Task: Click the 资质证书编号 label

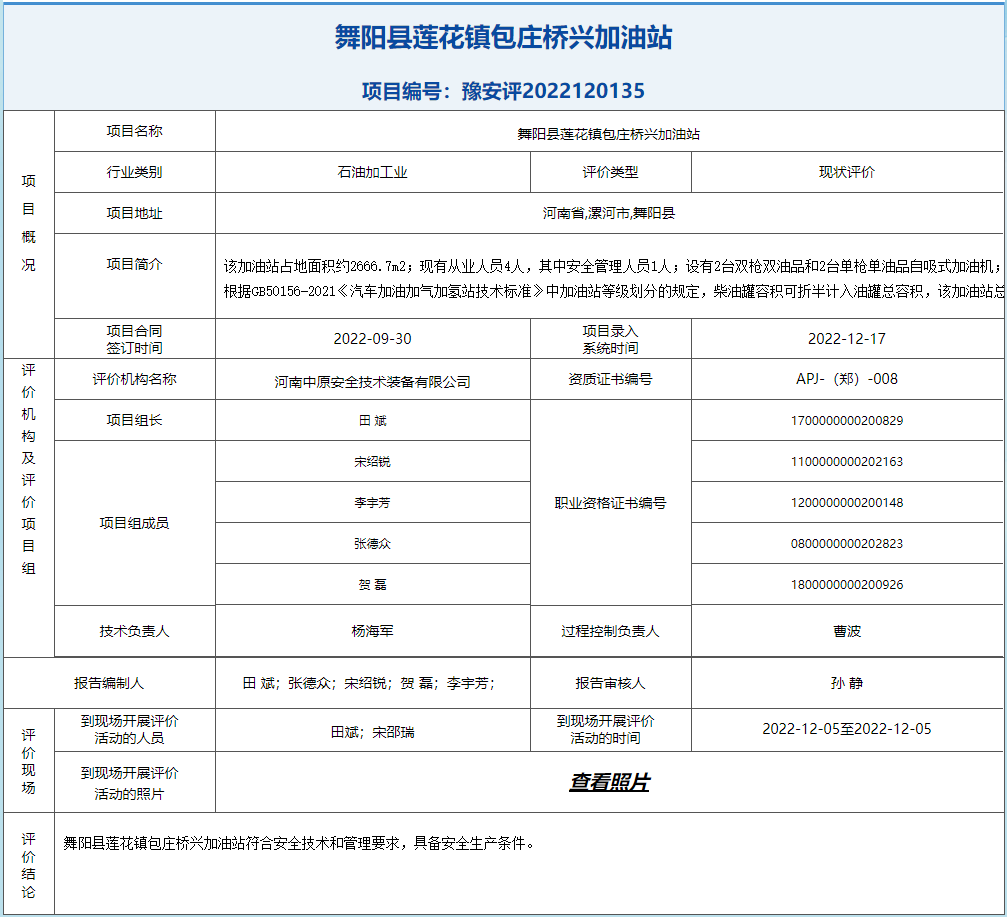Action: click(610, 379)
